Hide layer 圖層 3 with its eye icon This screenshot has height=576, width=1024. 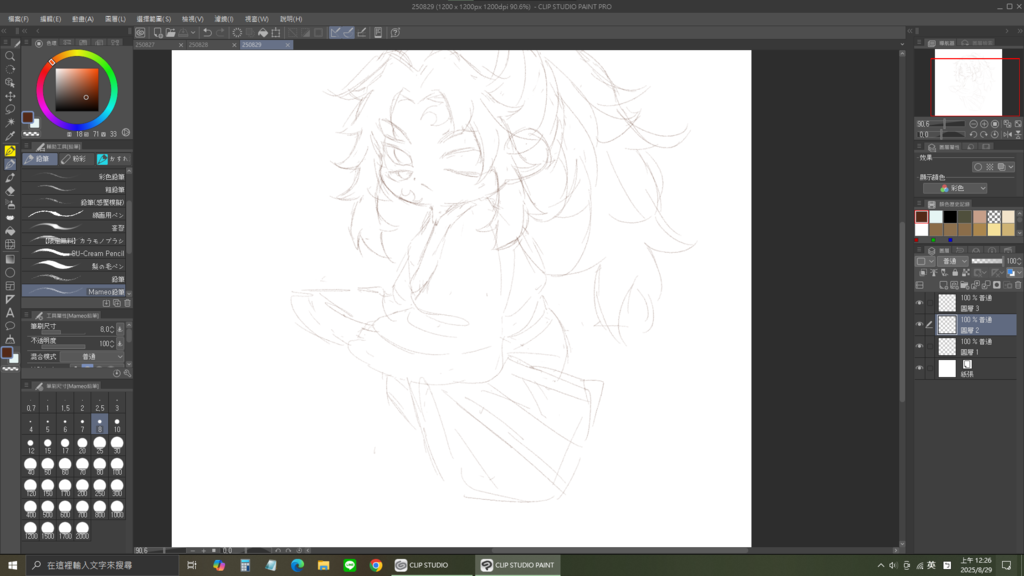pyautogui.click(x=919, y=302)
